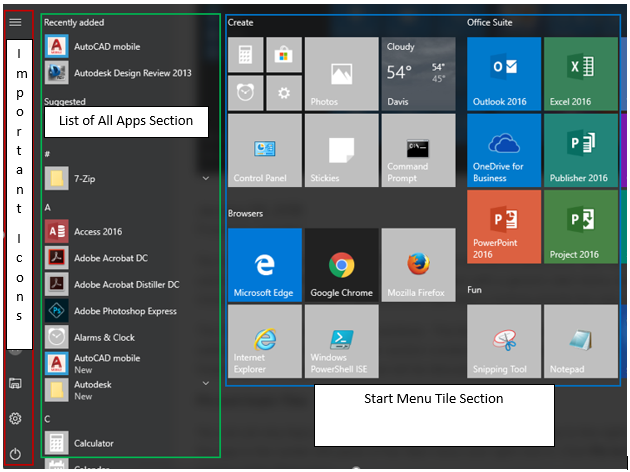Open Outlook 2016 tile
The height and width of the screenshot is (472, 630).
(504, 74)
